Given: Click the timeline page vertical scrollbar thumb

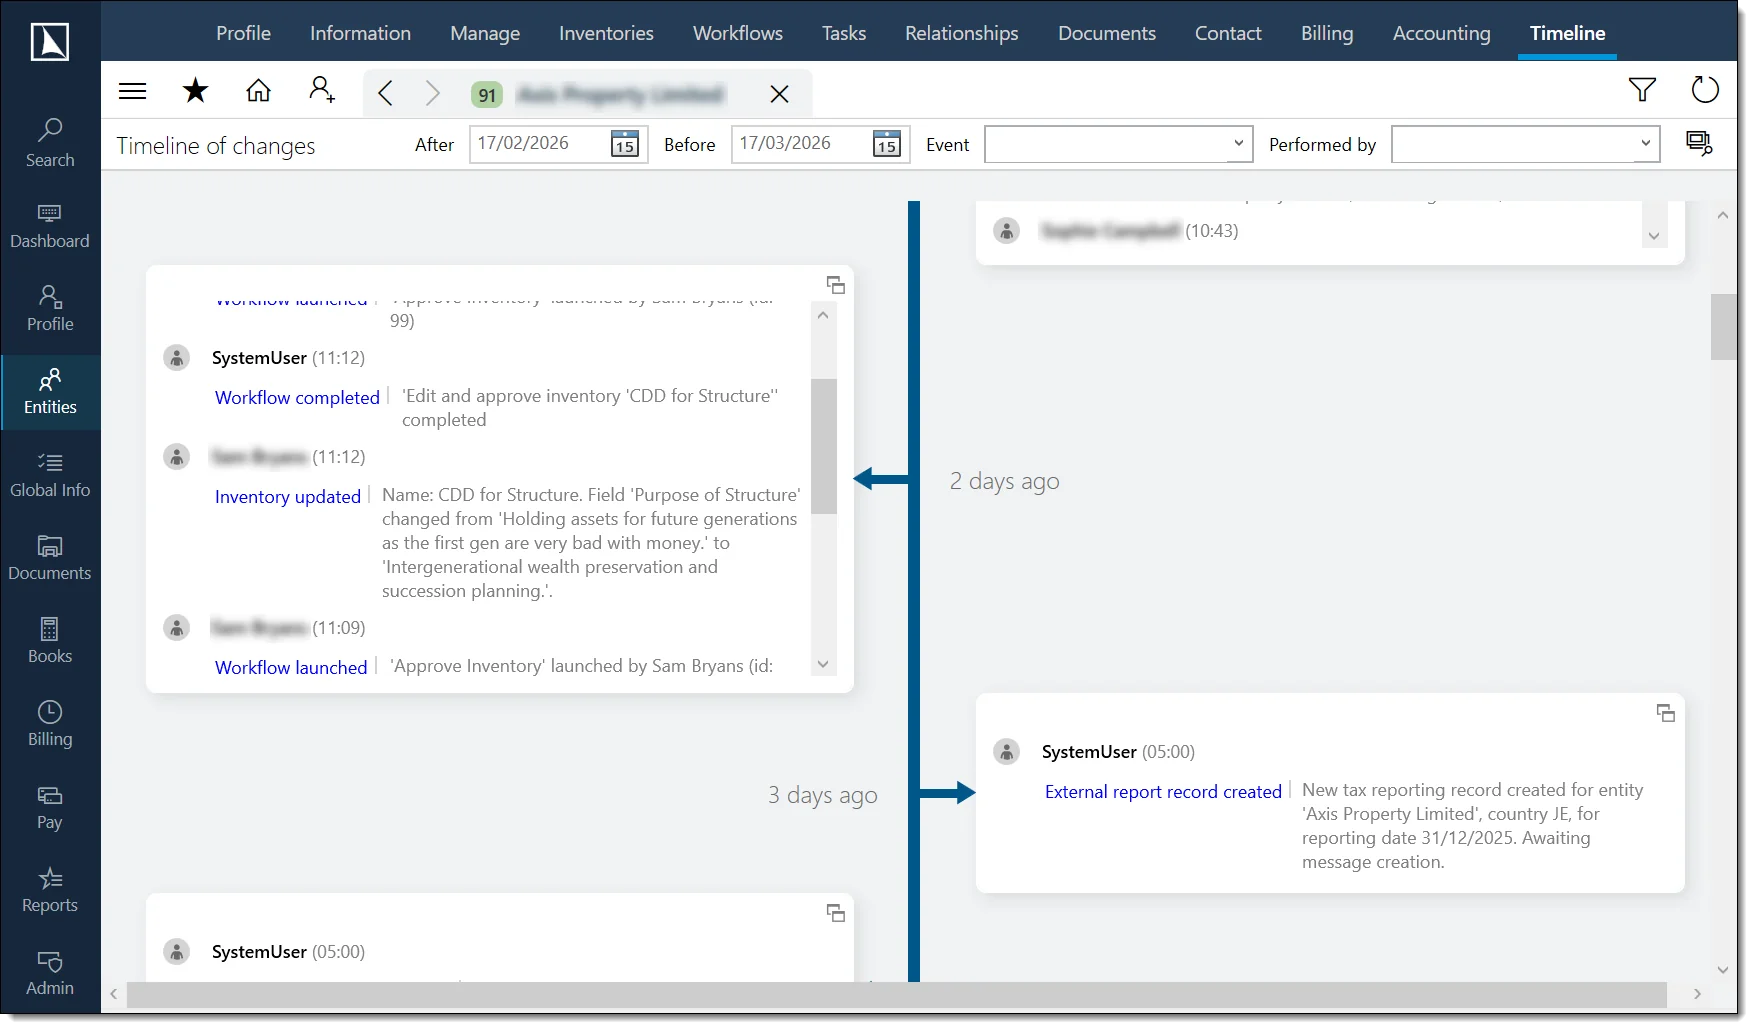Looking at the screenshot, I should (x=1723, y=326).
